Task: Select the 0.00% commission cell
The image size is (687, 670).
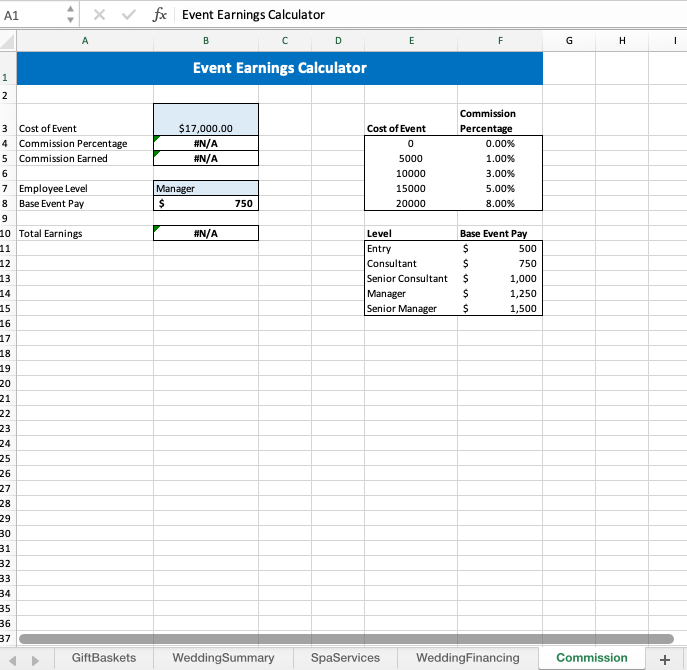Action: (500, 143)
